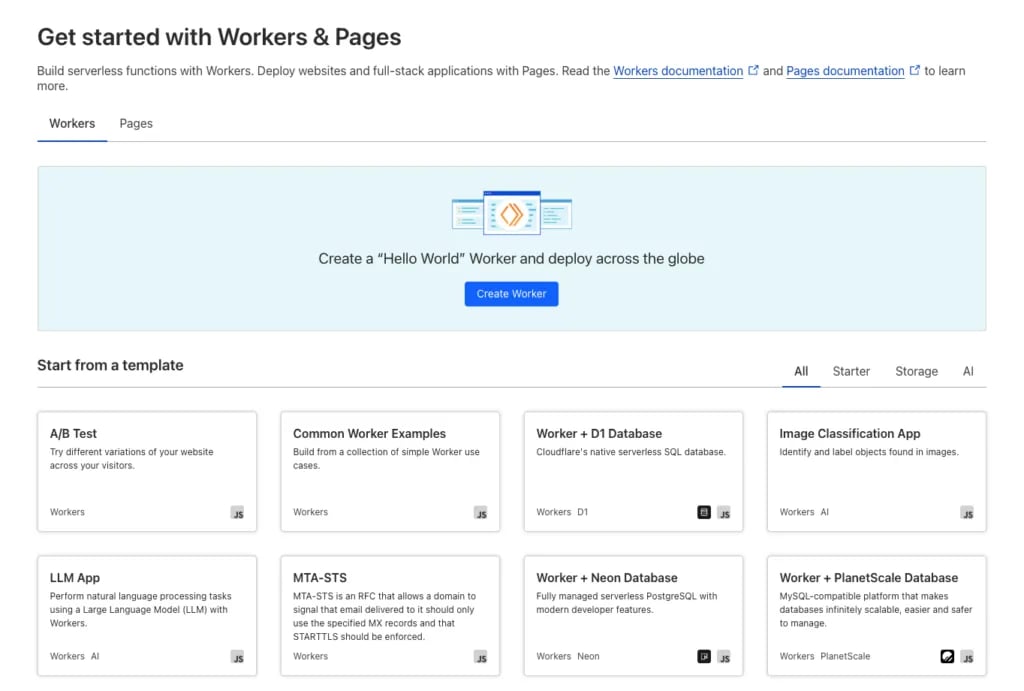Click external link icon after Pages documentation
The image size is (1024, 691).
pyautogui.click(x=914, y=70)
